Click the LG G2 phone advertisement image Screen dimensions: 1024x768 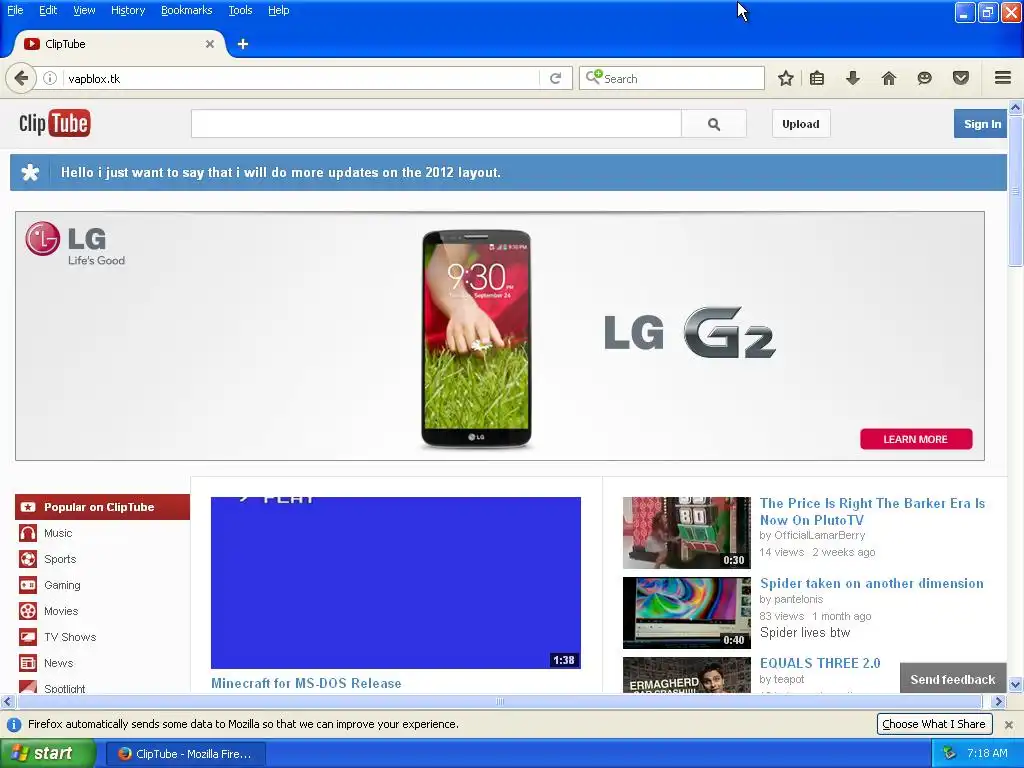pyautogui.click(x=500, y=336)
